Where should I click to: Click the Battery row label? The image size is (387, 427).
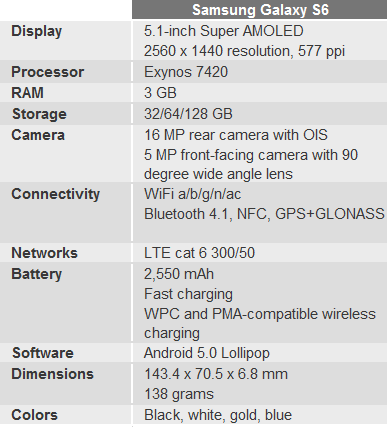click(37, 274)
